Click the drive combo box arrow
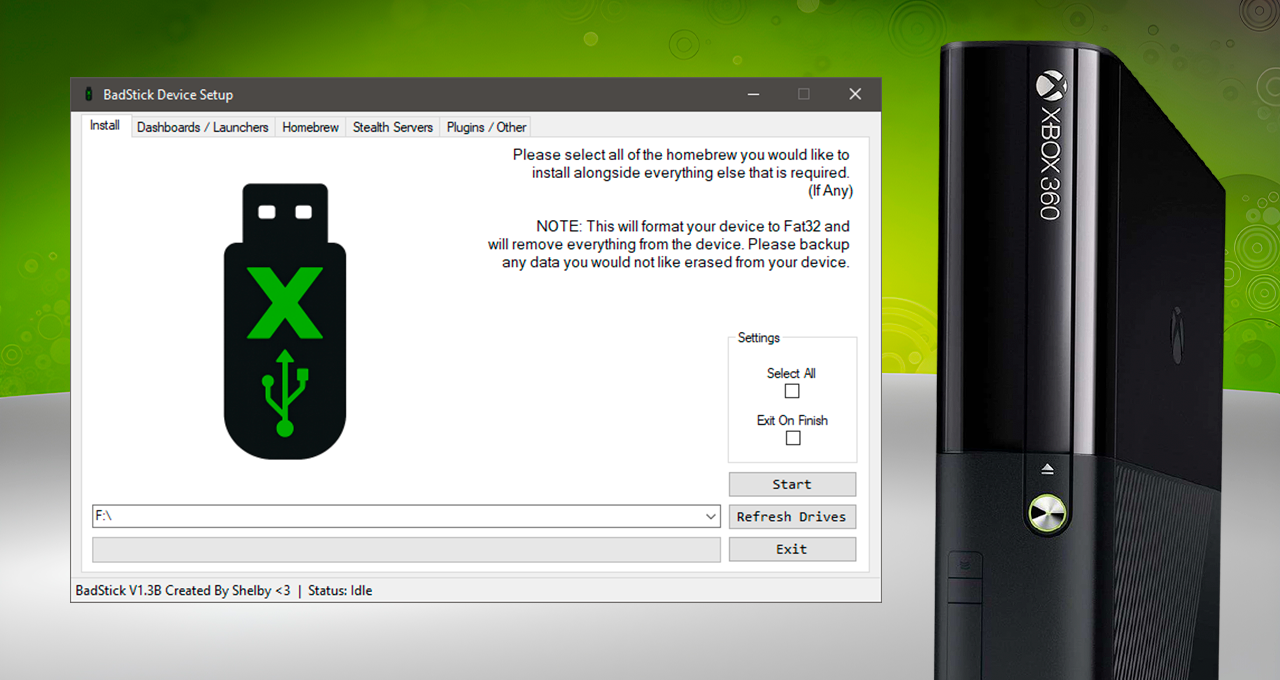 tap(711, 517)
